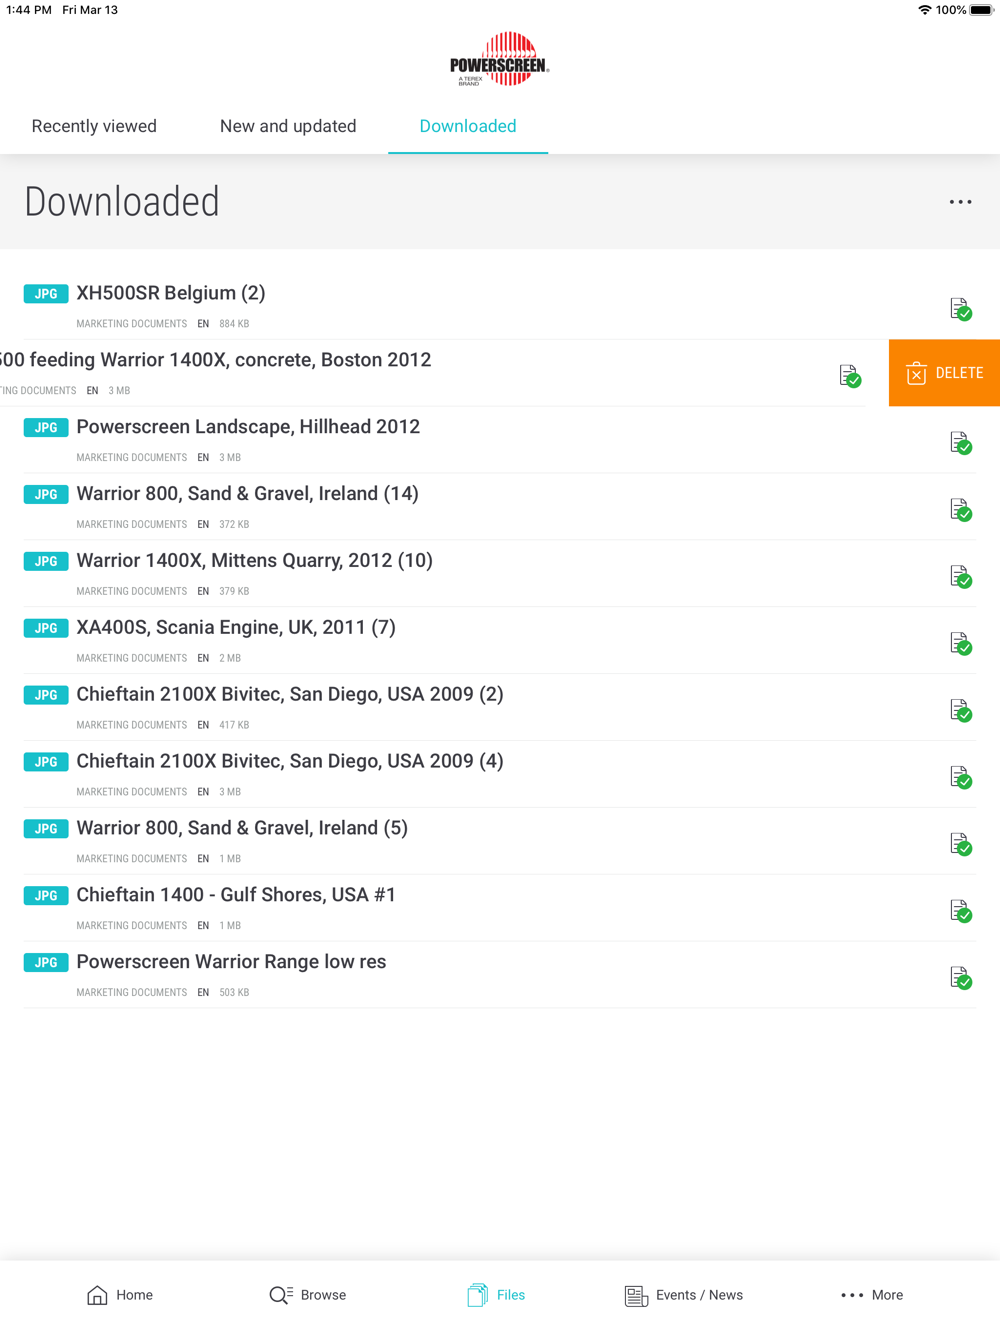Tap downloaded icon for Powerscreen Landscape, Hillhead 2012
The height and width of the screenshot is (1334, 1000).
point(961,443)
